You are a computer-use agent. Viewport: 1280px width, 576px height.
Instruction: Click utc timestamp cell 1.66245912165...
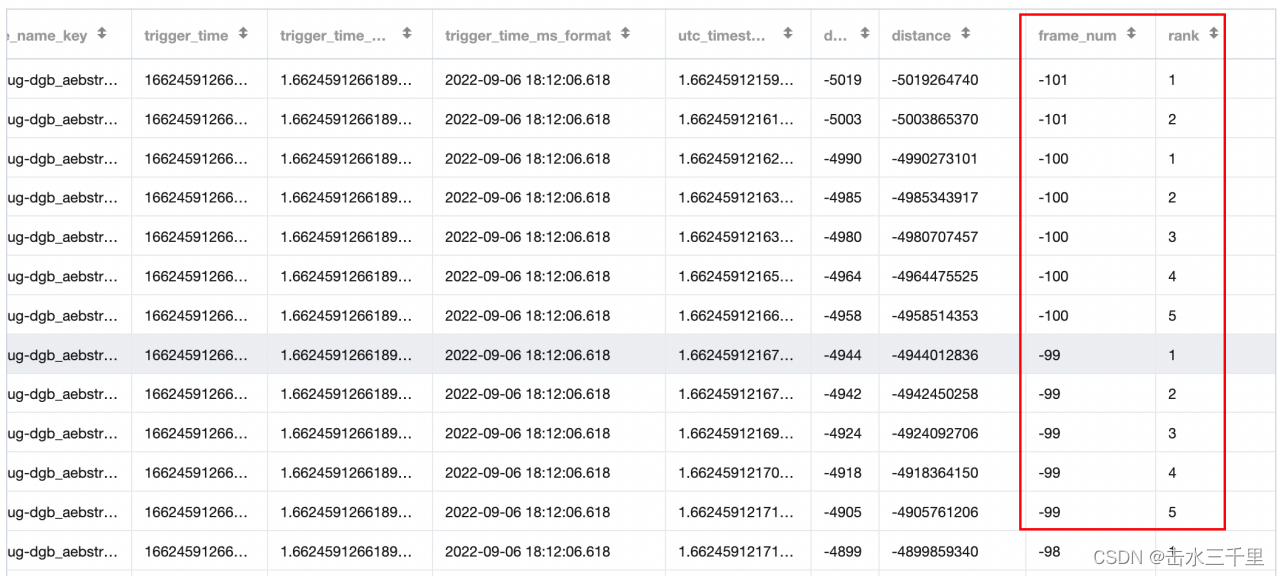coord(737,276)
